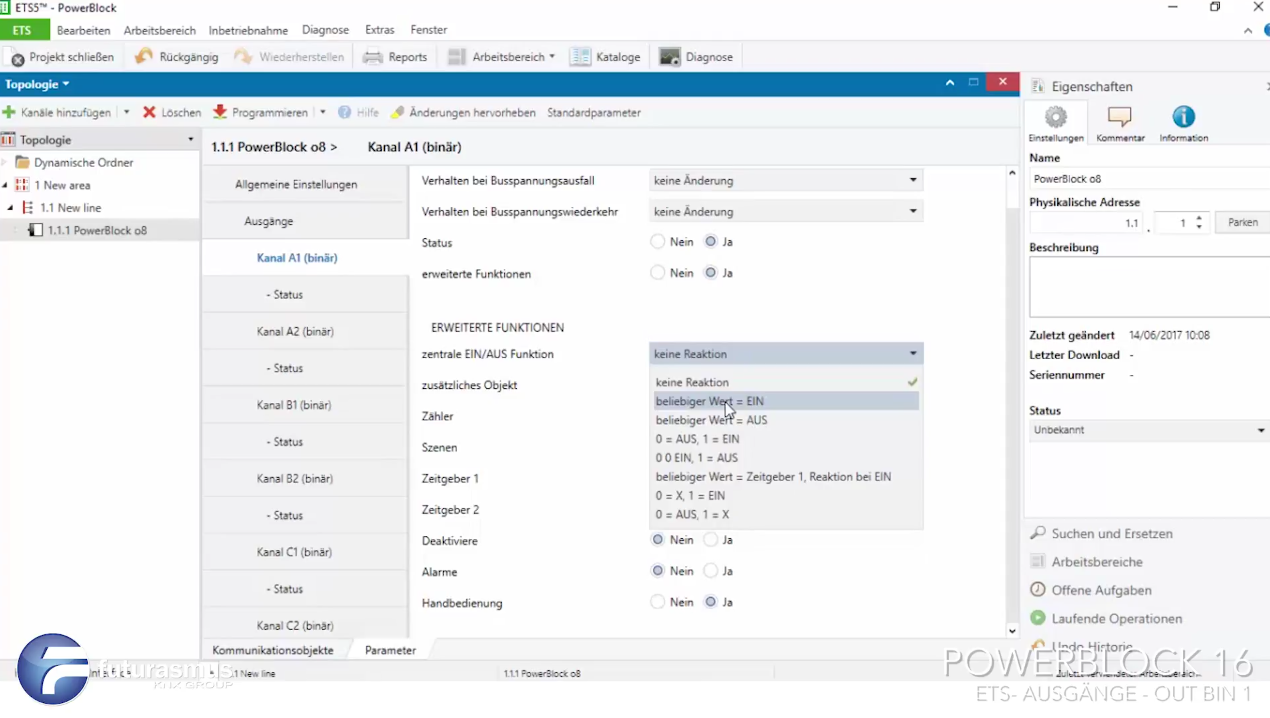Image resolution: width=1270 pixels, height=718 pixels.
Task: Choose '0 = AUS, 1 = EIN' option
Action: (697, 439)
